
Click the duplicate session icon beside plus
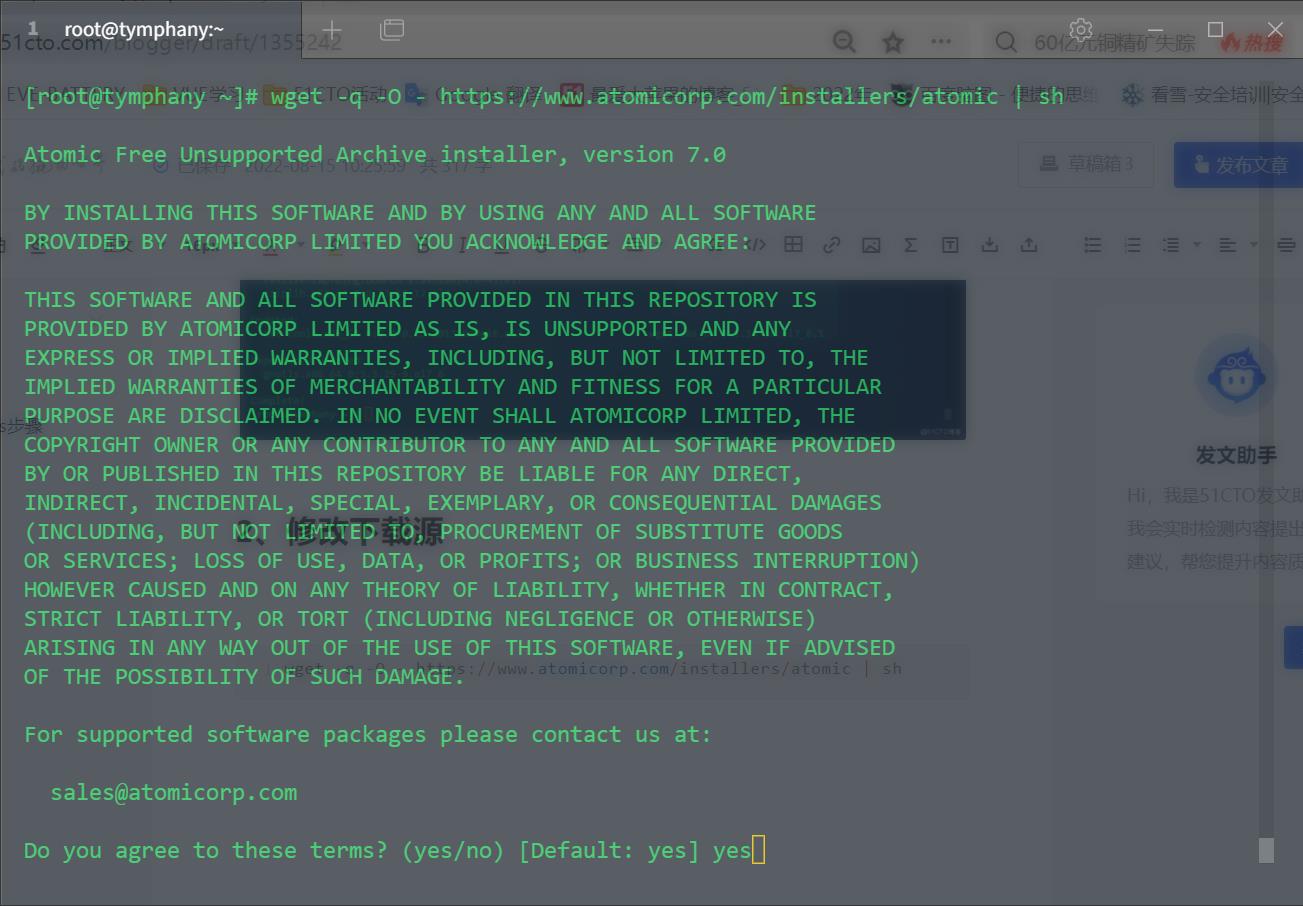pos(392,30)
